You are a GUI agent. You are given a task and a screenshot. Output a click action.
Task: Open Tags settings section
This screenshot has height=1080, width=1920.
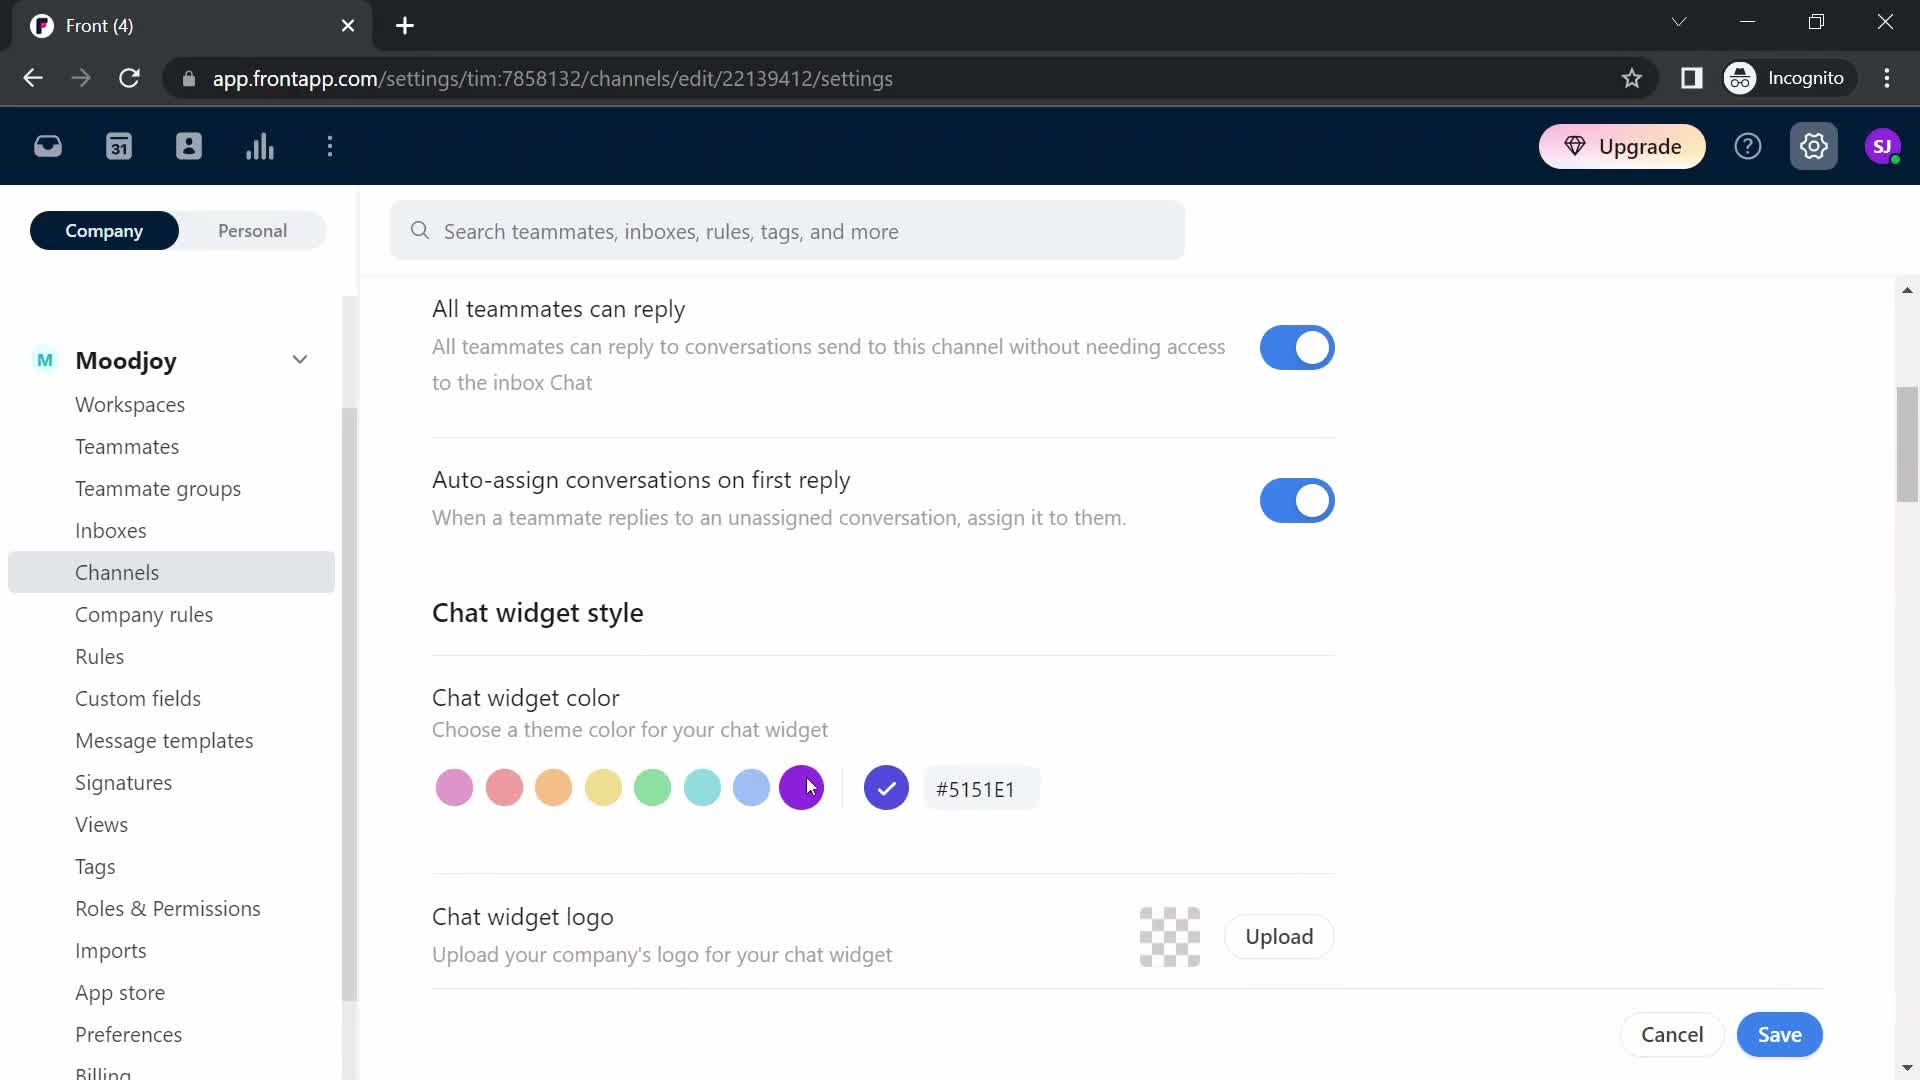pyautogui.click(x=96, y=866)
